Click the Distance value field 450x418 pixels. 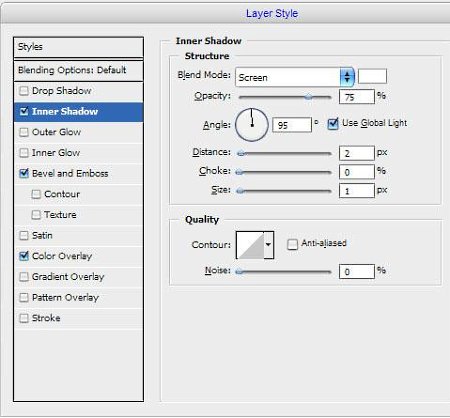pyautogui.click(x=357, y=153)
